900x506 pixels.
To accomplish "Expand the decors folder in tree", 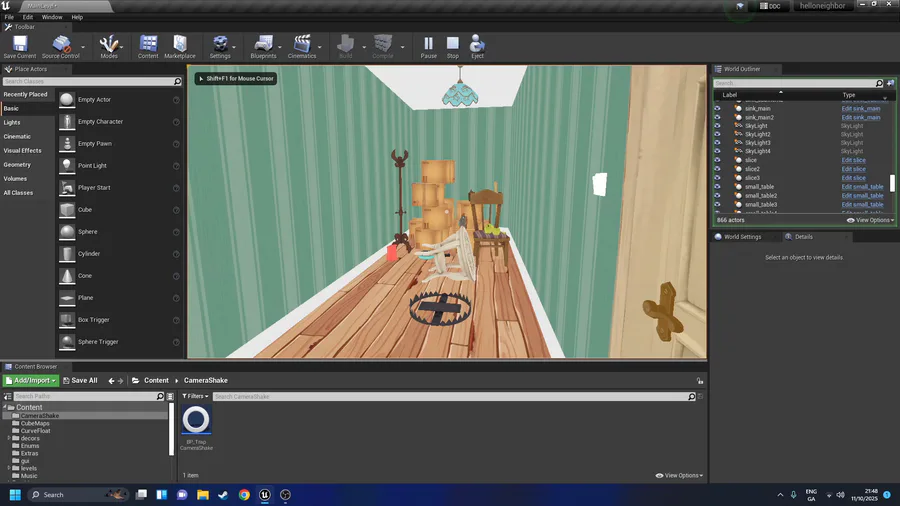I will pos(9,438).
